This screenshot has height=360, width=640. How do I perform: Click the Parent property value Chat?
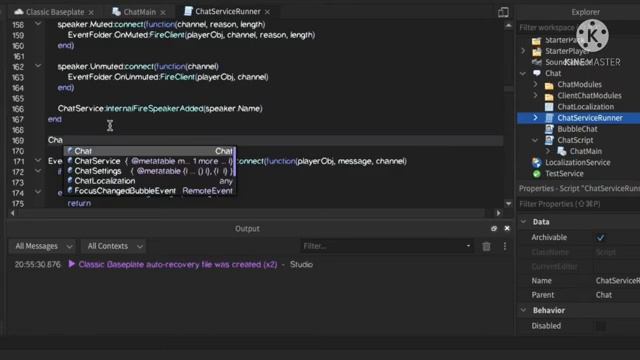point(603,295)
